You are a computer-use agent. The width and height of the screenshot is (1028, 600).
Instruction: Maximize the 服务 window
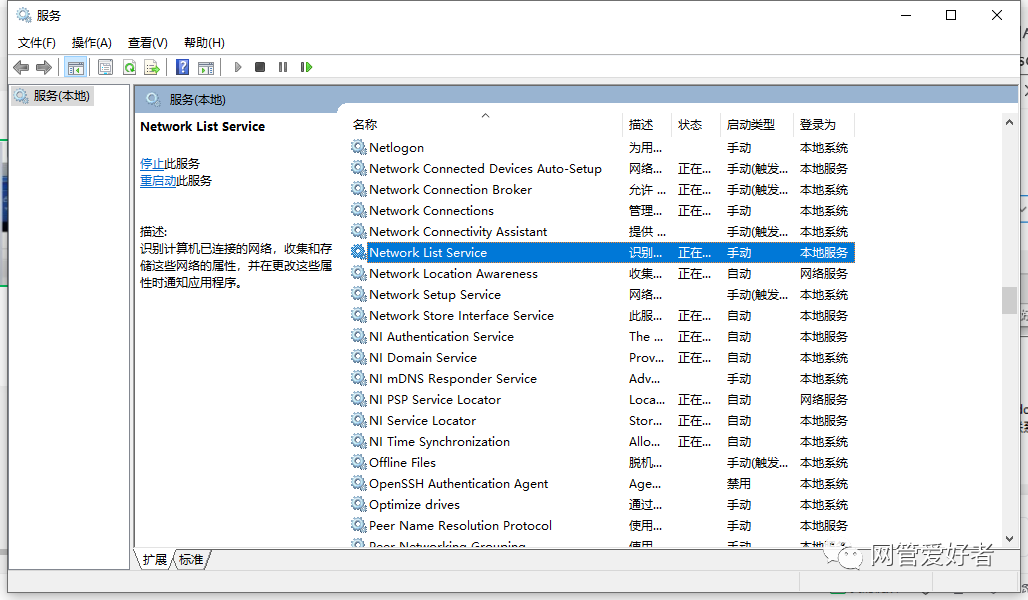(x=951, y=15)
